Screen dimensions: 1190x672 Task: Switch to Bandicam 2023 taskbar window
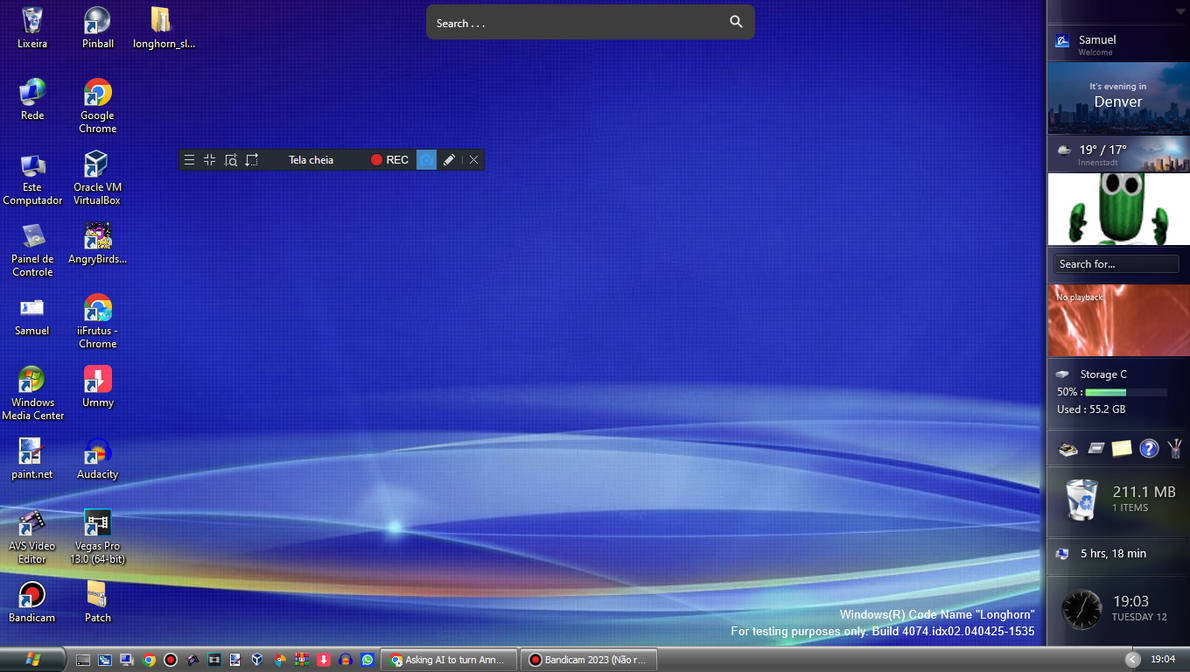588,660
